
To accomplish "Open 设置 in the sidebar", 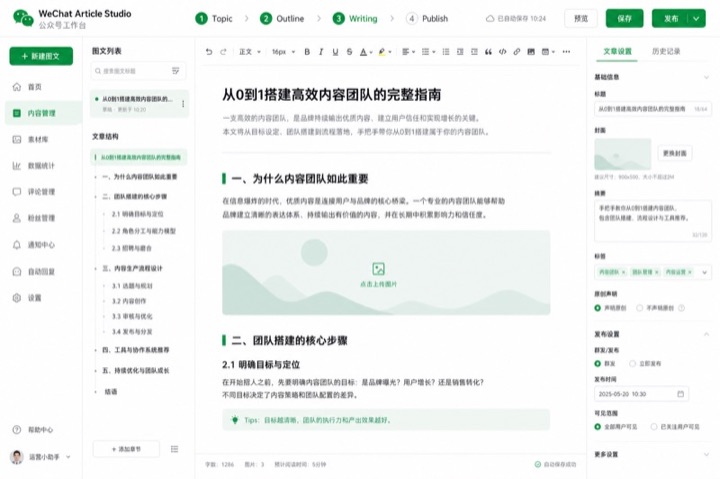I will click(28, 298).
